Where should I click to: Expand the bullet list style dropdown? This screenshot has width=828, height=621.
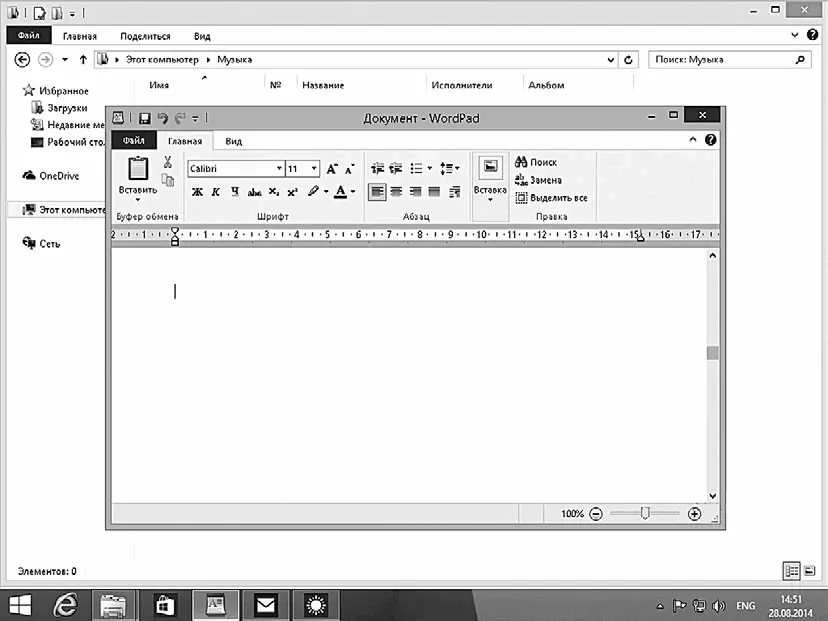coord(430,169)
